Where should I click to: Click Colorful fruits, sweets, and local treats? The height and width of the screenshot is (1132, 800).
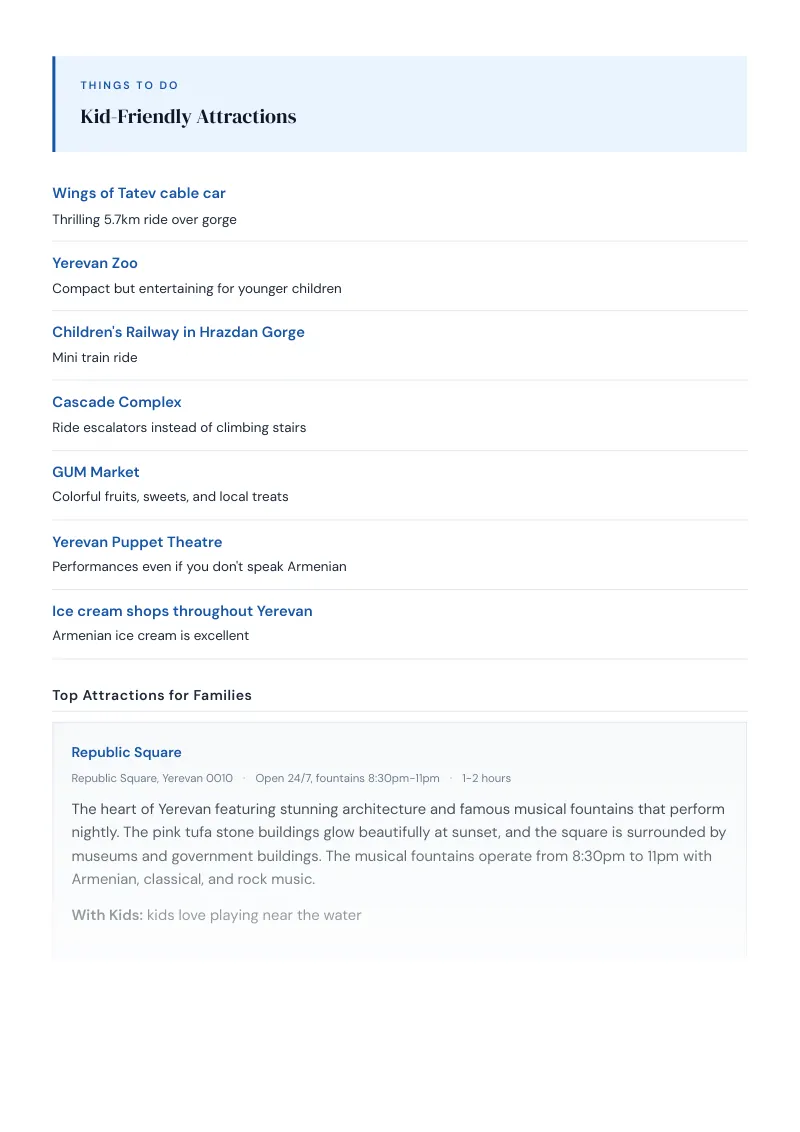[170, 497]
